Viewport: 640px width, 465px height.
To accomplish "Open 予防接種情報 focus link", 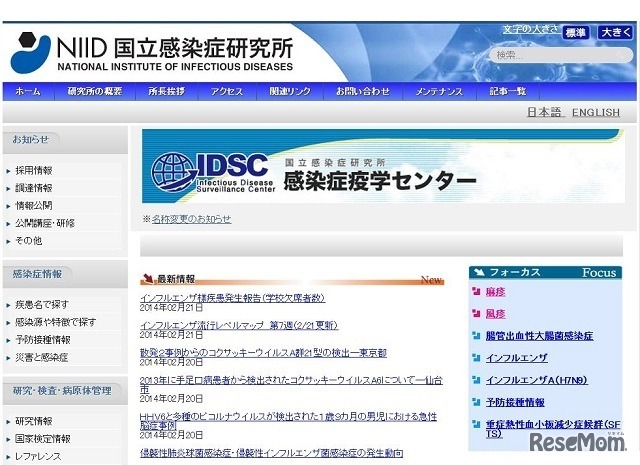I will 515,402.
